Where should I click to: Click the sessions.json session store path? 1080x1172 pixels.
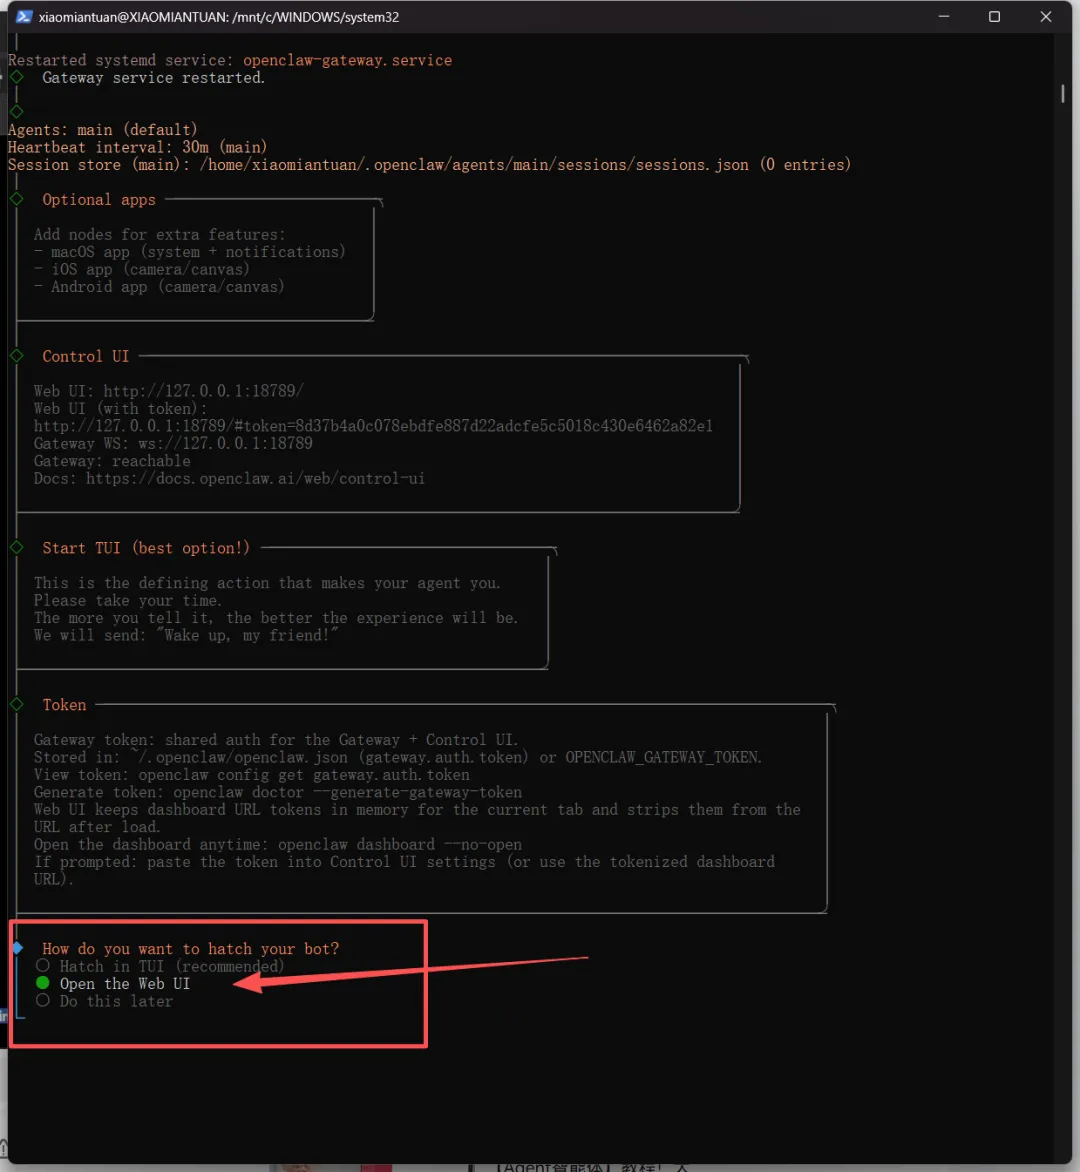[x=474, y=164]
